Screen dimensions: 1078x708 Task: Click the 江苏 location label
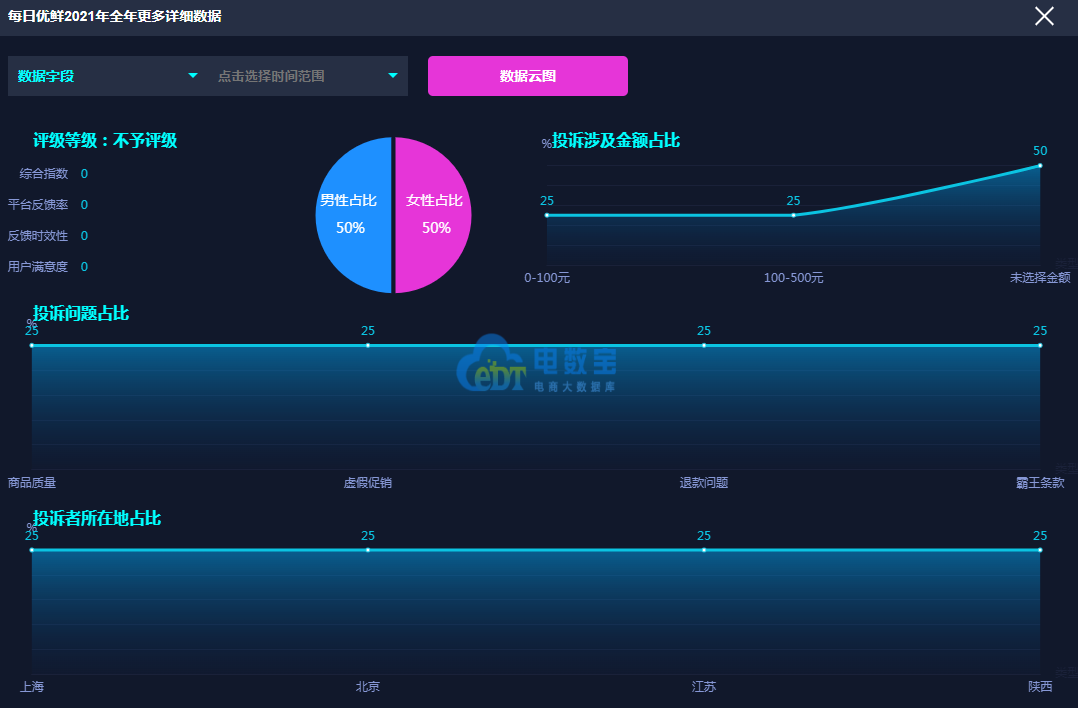(x=704, y=687)
